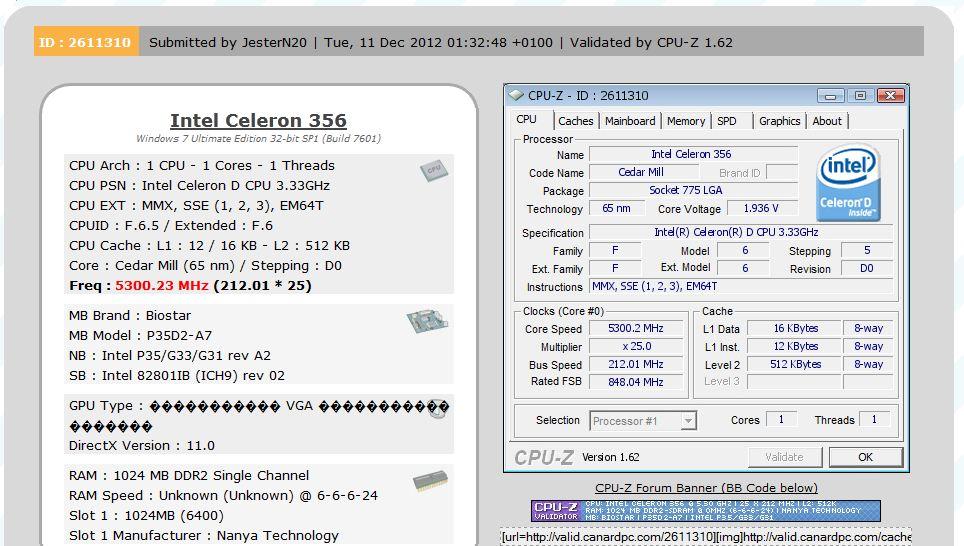Click the Instructions field MMX, SSE, EM64T
The height and width of the screenshot is (546, 964).
coord(741,286)
